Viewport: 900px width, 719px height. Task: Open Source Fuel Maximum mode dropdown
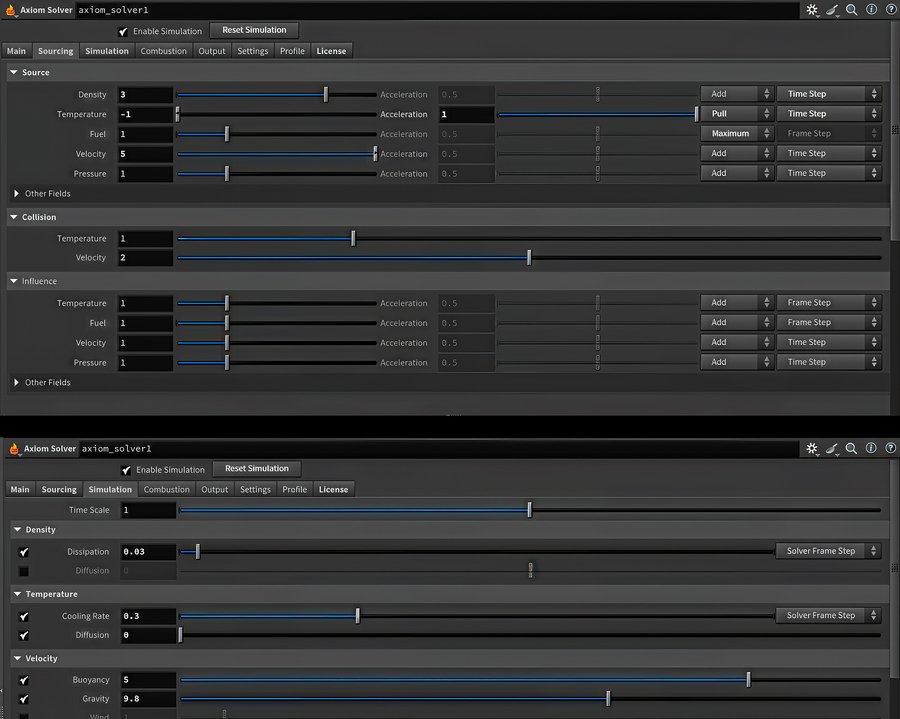coord(737,133)
